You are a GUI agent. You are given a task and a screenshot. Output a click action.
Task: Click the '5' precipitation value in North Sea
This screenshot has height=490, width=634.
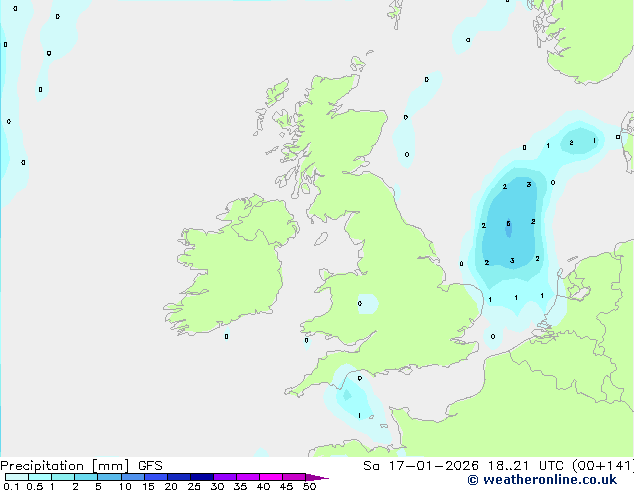pos(508,224)
